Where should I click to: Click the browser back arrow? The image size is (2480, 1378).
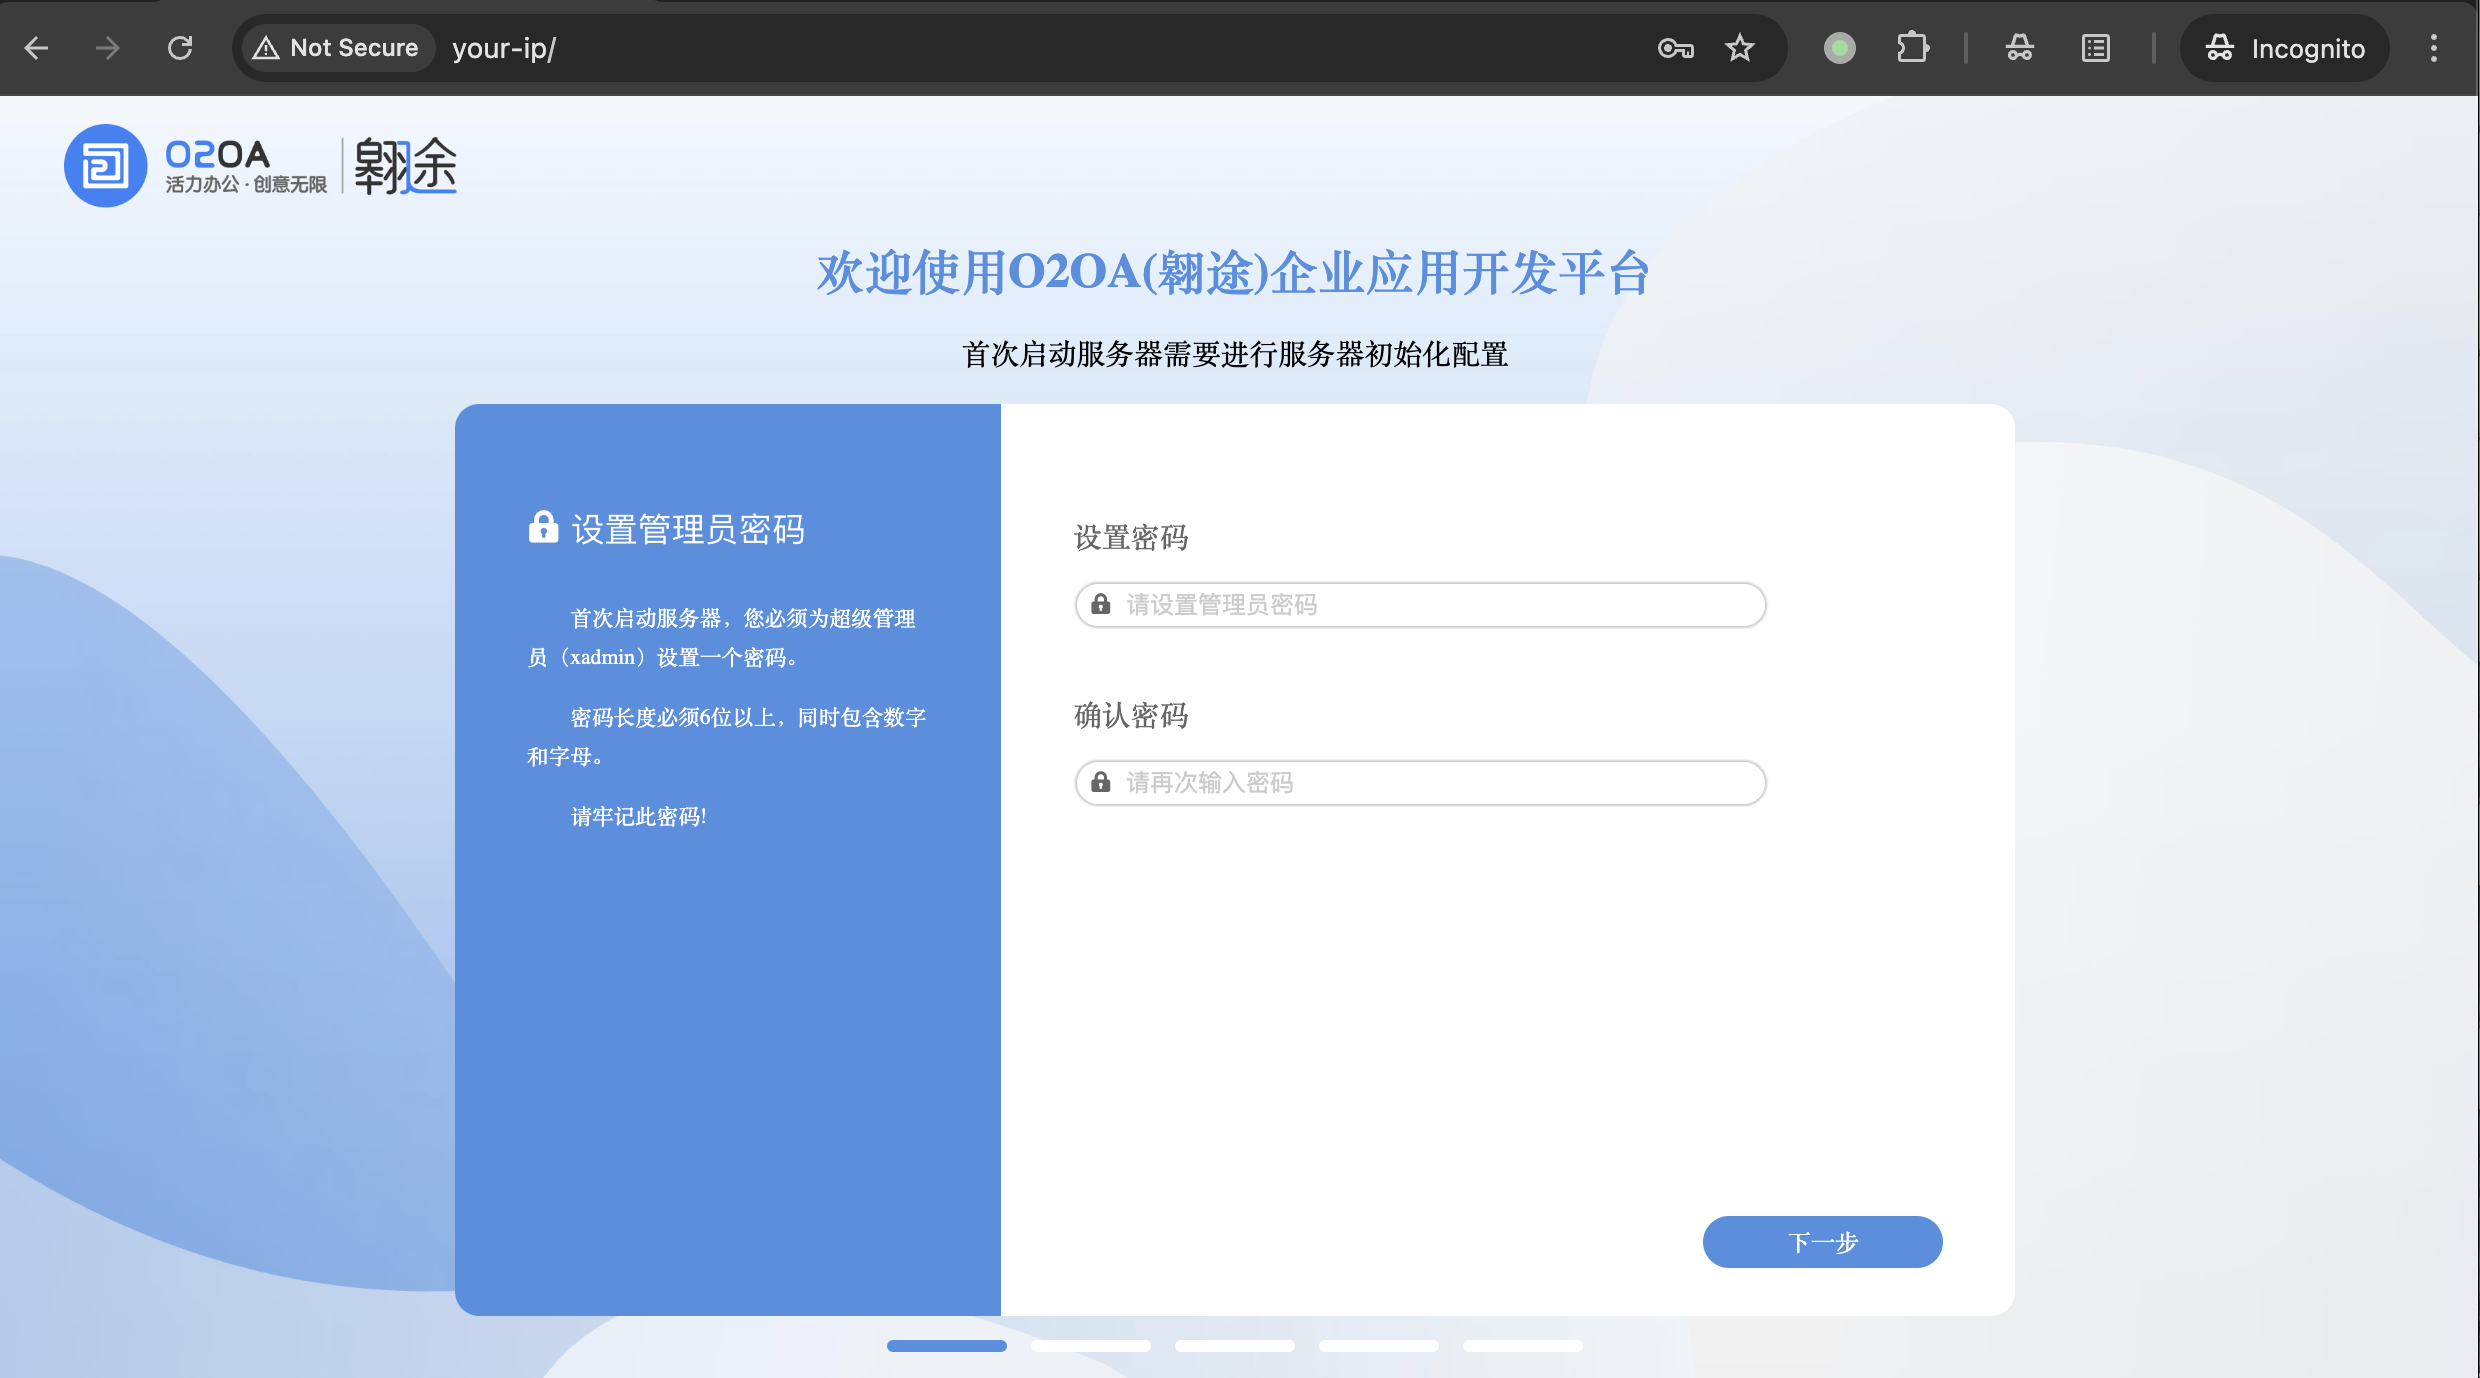[37, 48]
